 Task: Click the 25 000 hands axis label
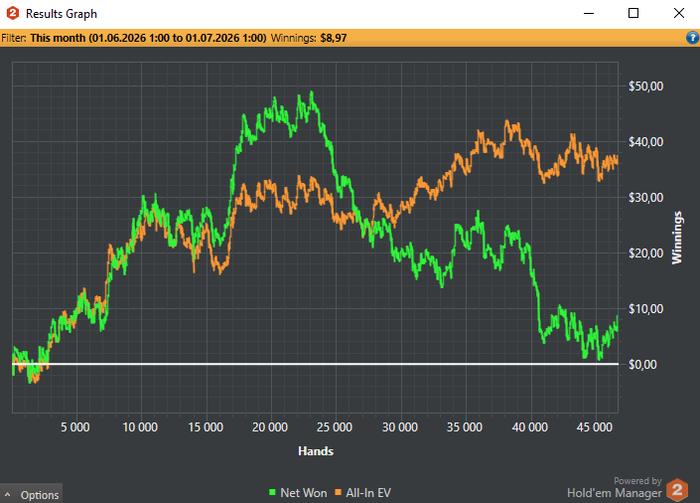pyautogui.click(x=334, y=427)
